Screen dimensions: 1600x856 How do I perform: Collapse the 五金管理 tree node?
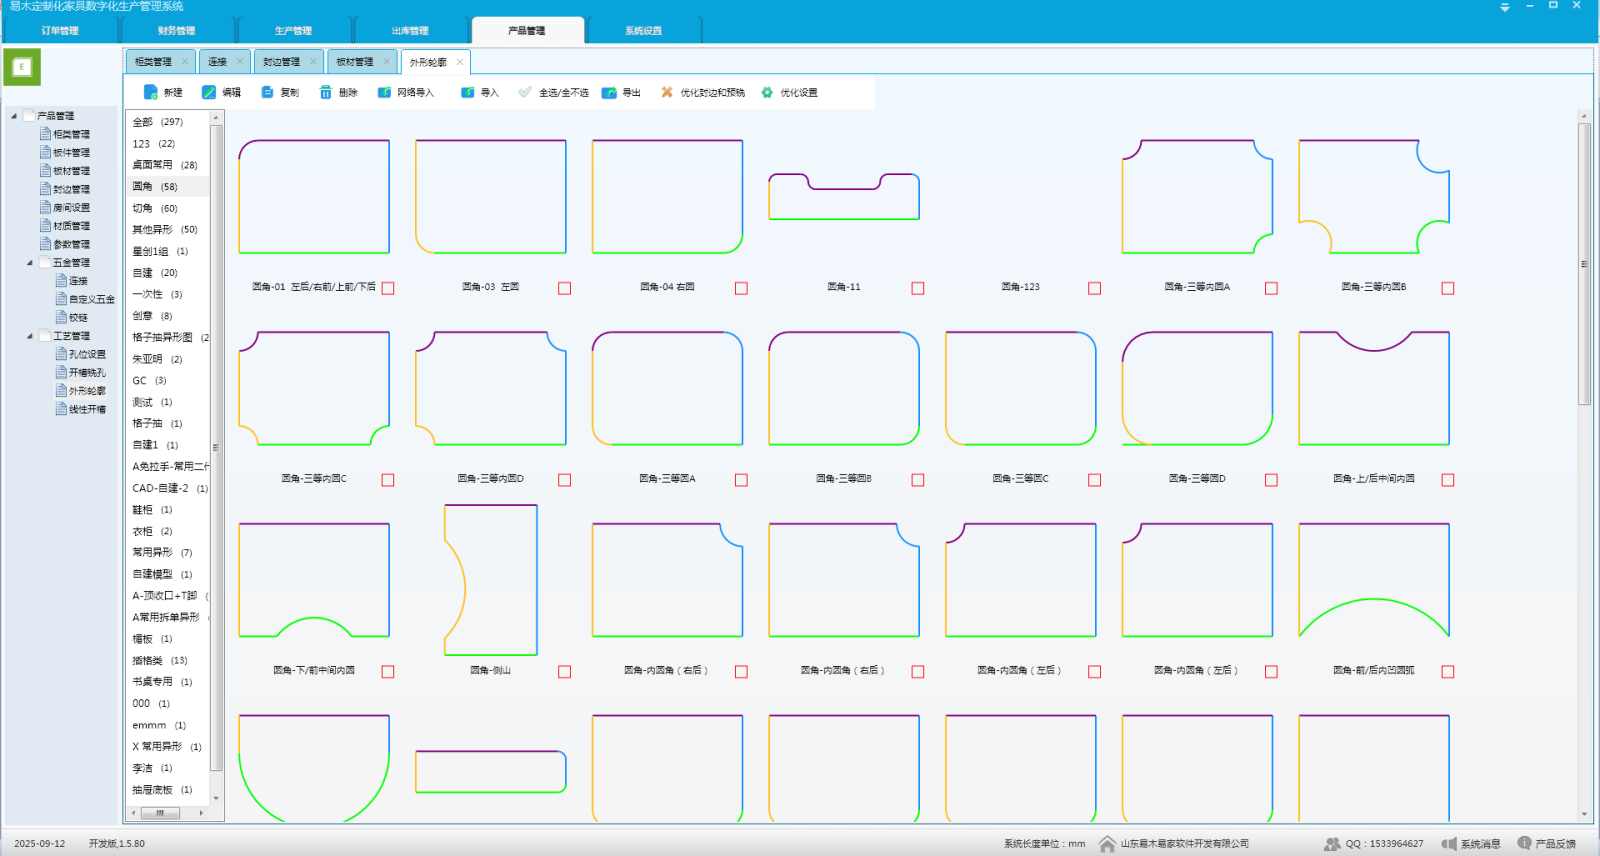coord(30,263)
